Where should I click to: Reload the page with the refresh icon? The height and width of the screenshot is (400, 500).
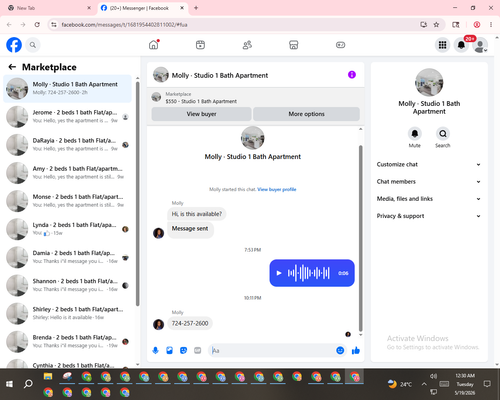coord(37,24)
